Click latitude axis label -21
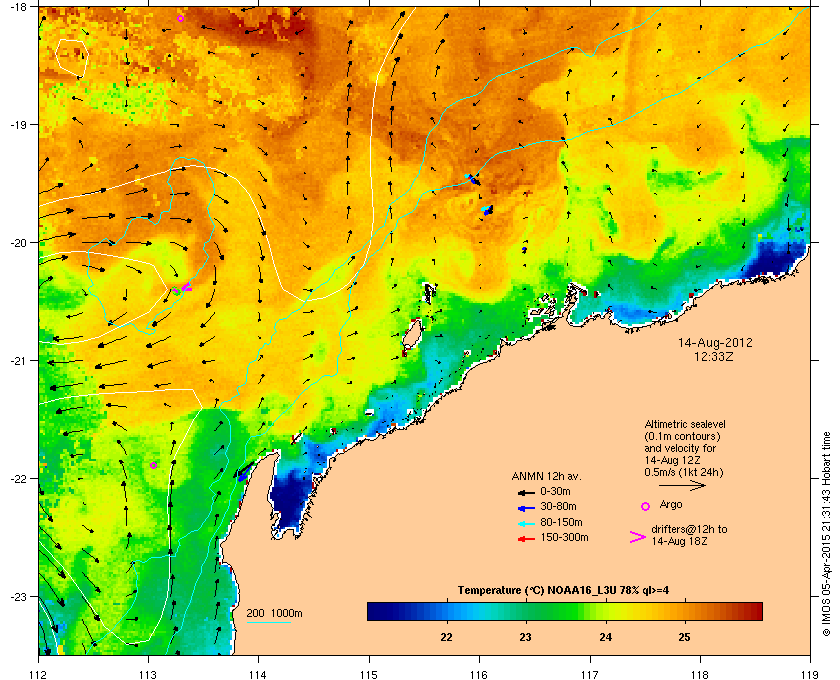Image resolution: width=840 pixels, height=680 pixels. click(x=17, y=361)
